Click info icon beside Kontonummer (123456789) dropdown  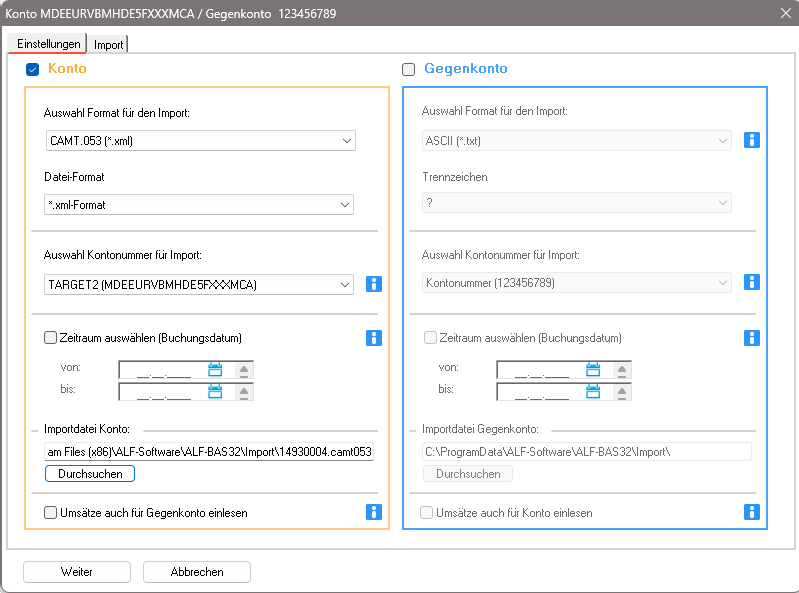click(752, 282)
